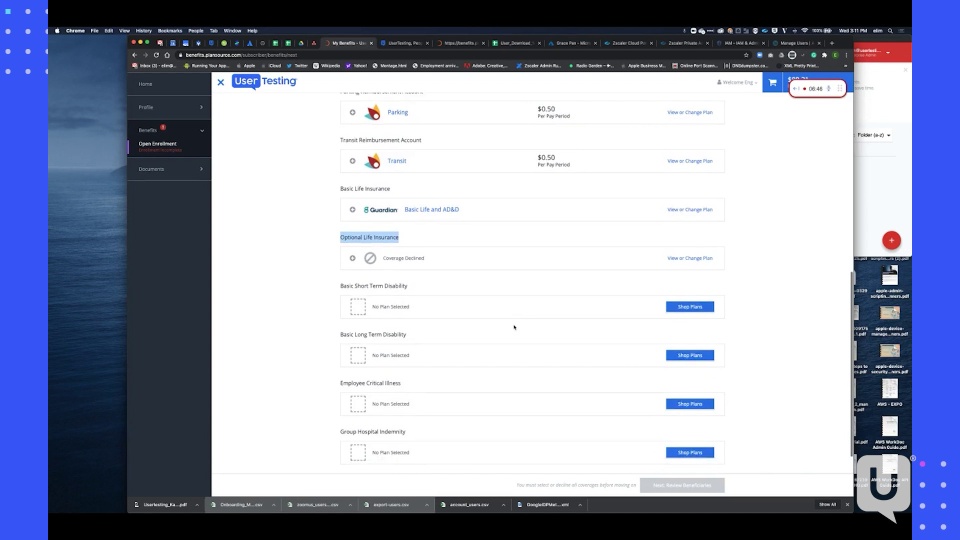Open the Basic Life and AD&D plan link
Viewport: 960px width, 540px height.
click(432, 209)
